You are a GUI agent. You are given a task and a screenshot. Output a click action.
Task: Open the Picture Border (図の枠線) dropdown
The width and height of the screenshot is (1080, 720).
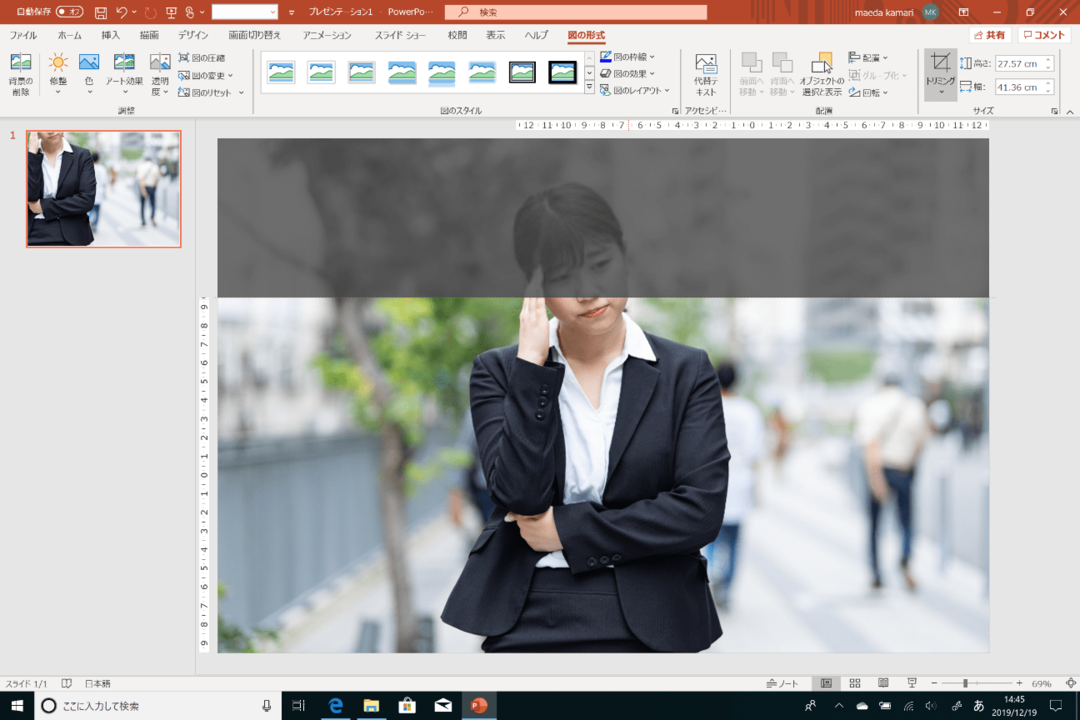coord(627,56)
